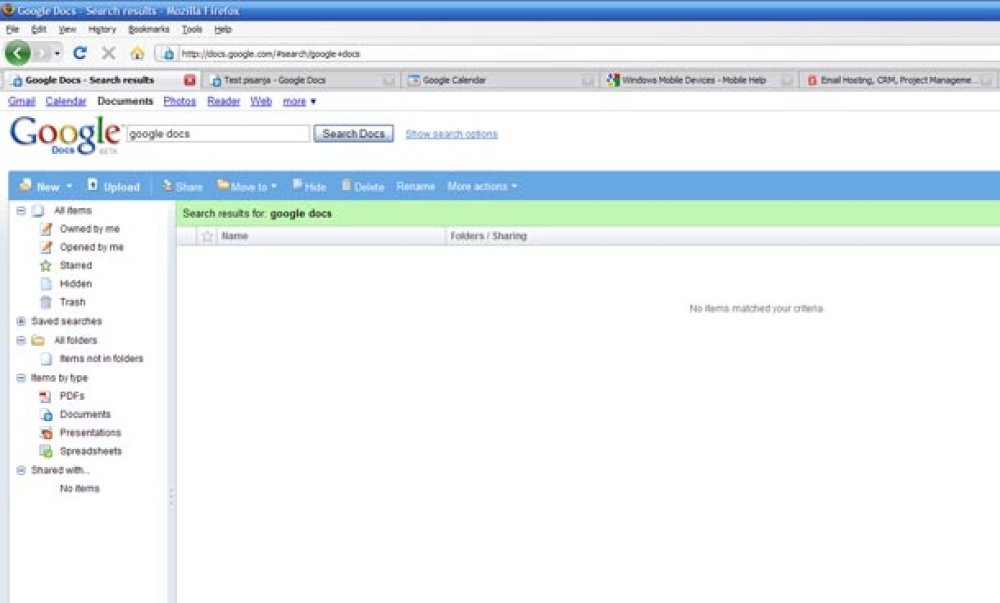
Task: Open the Trash folder
Action: tap(72, 302)
